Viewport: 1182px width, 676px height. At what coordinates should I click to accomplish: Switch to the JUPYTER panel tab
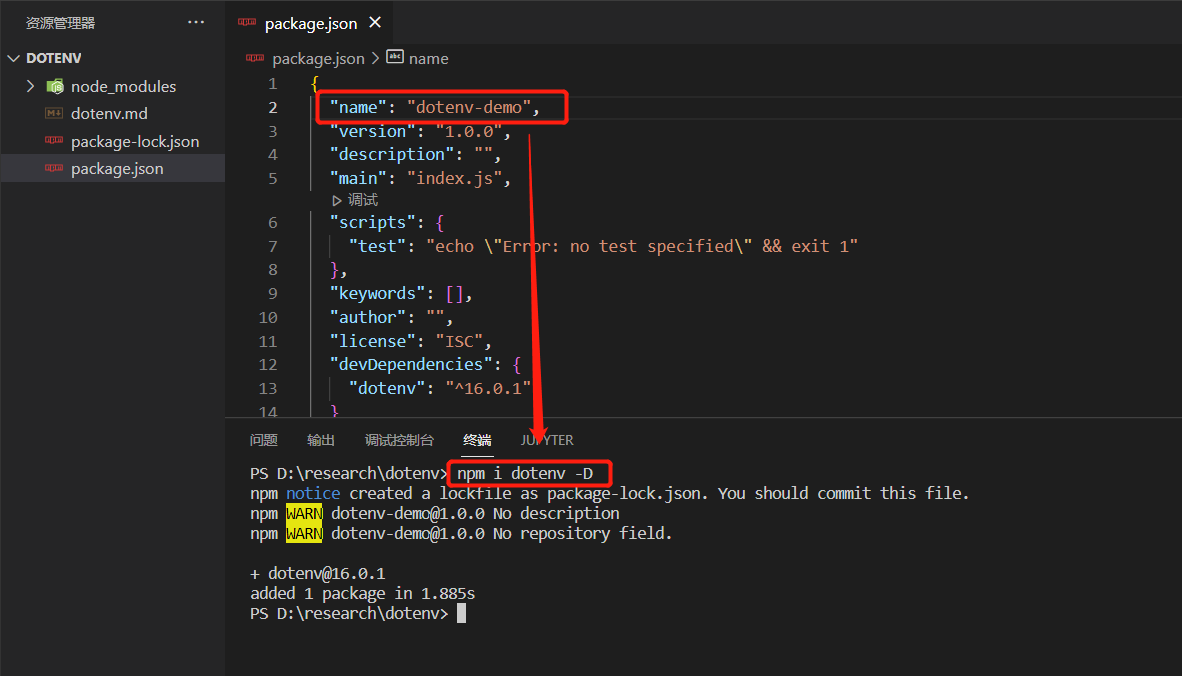(x=547, y=440)
